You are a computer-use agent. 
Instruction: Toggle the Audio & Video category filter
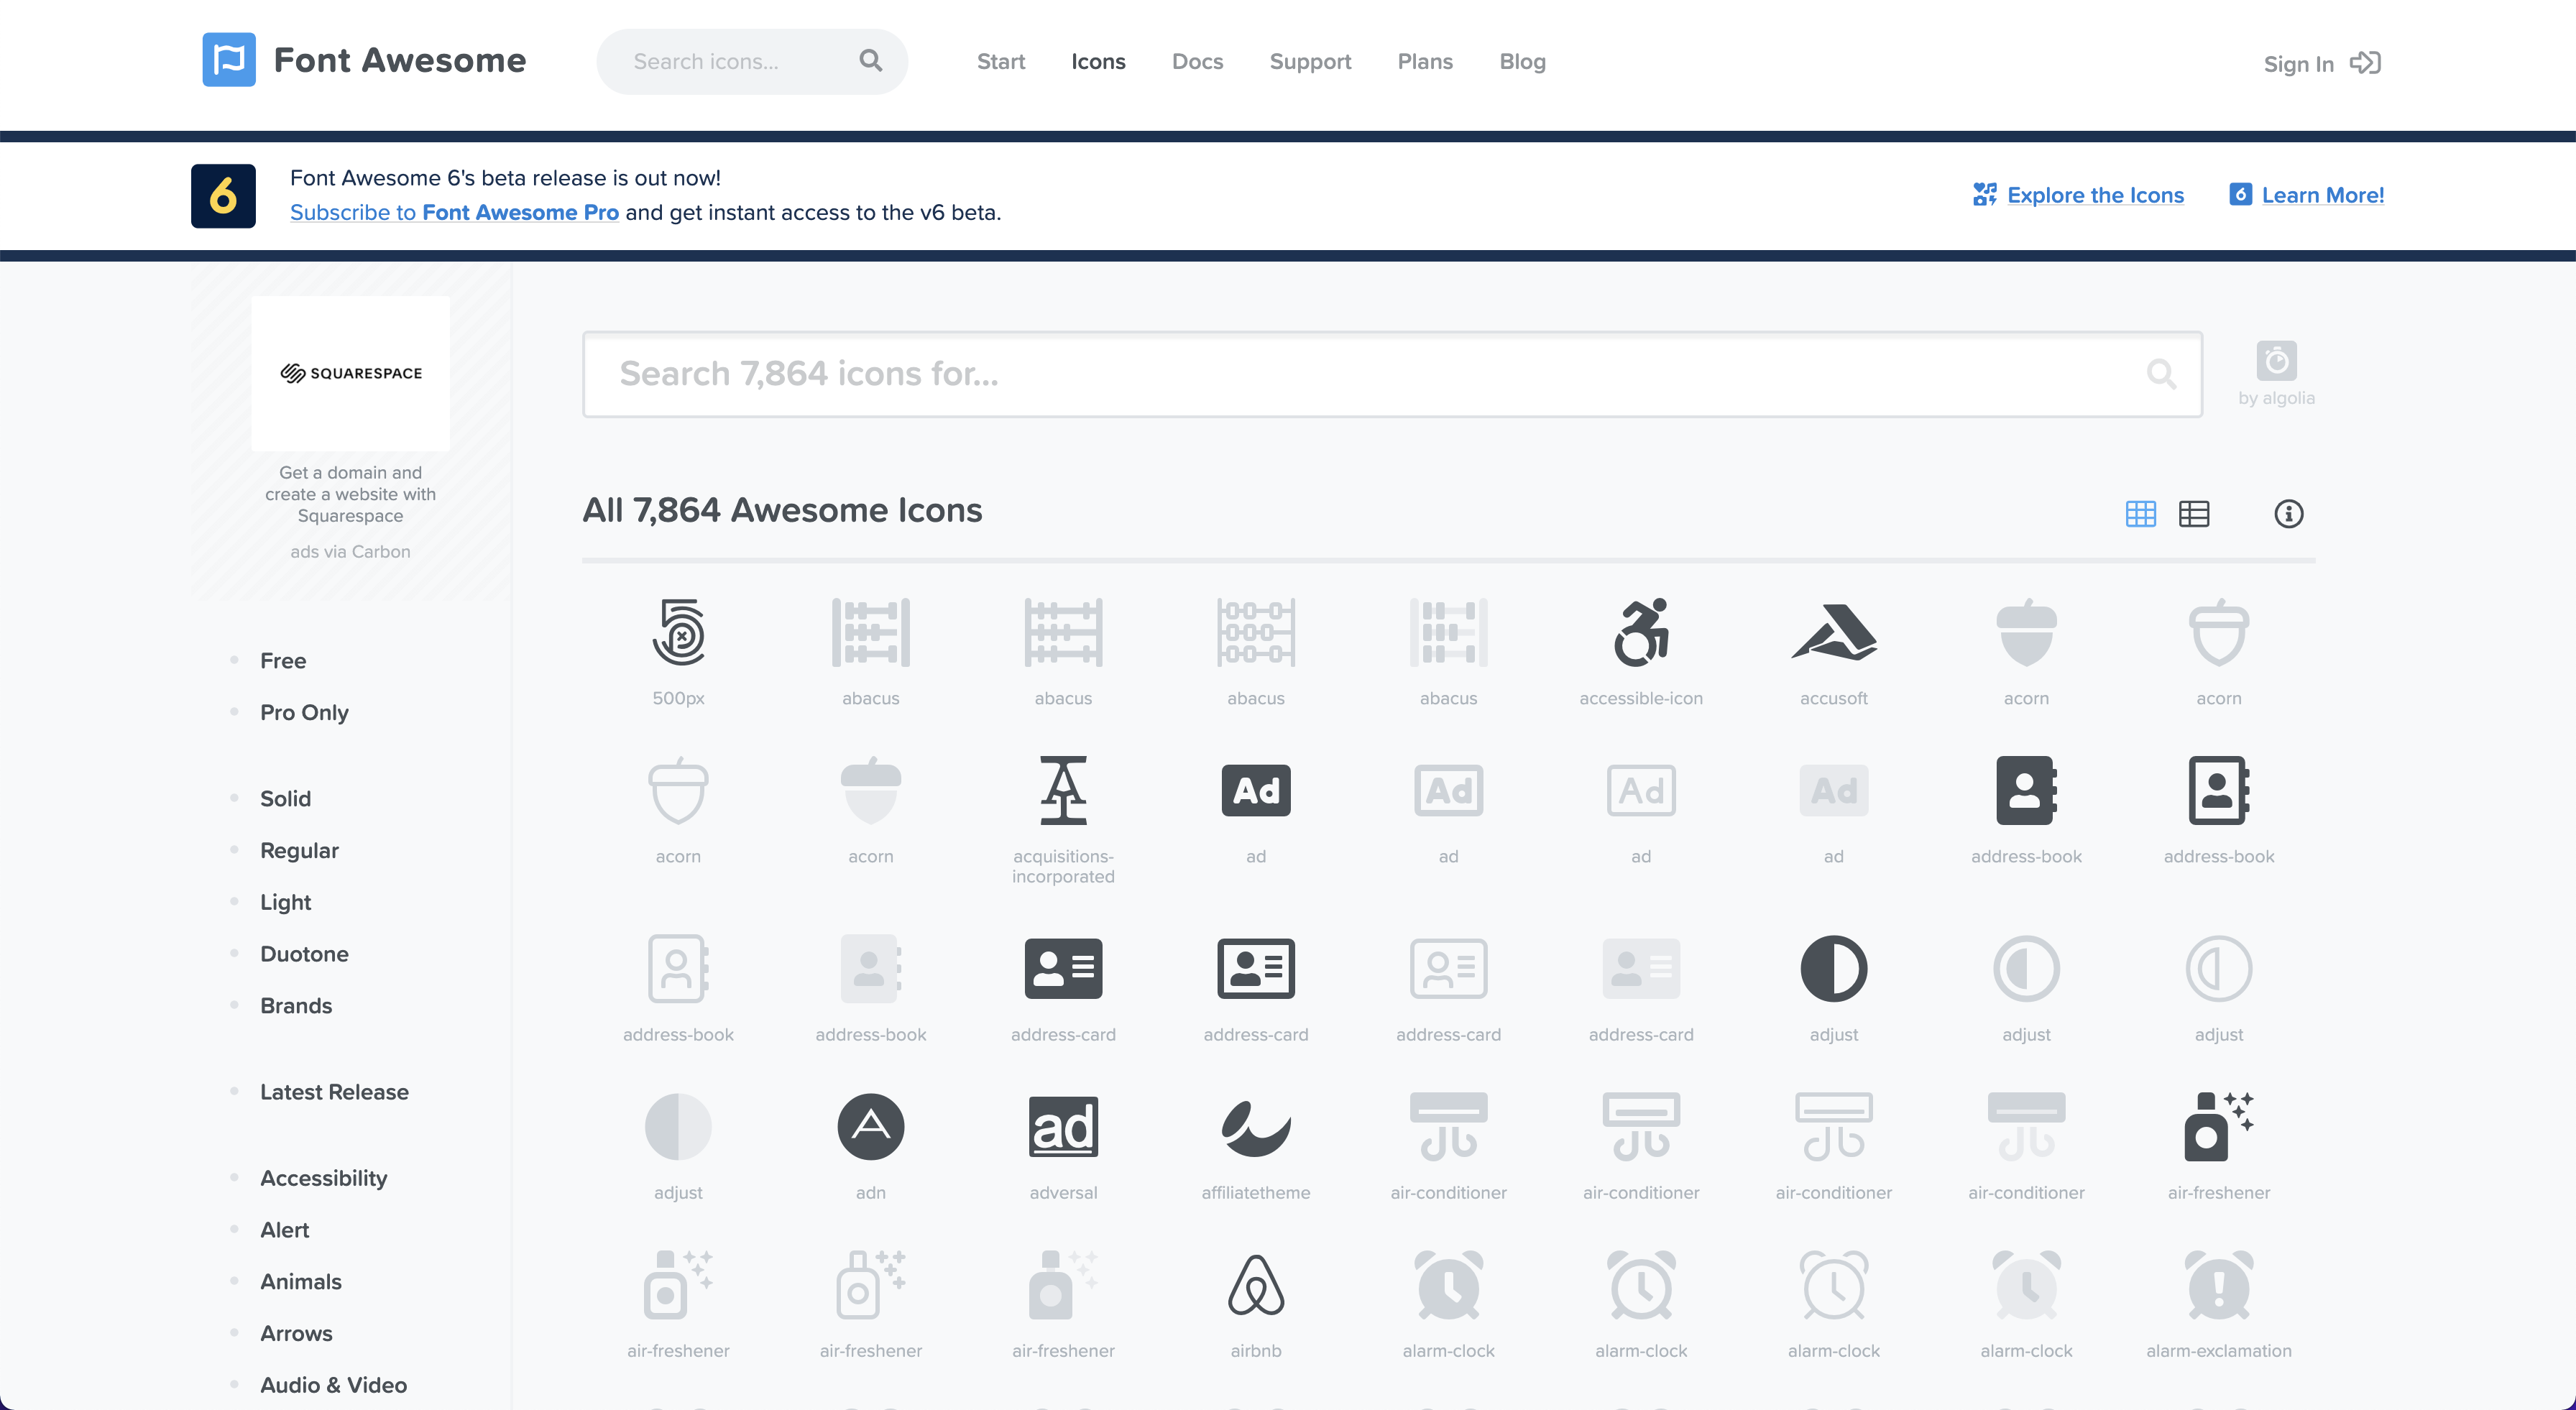[x=333, y=1386]
